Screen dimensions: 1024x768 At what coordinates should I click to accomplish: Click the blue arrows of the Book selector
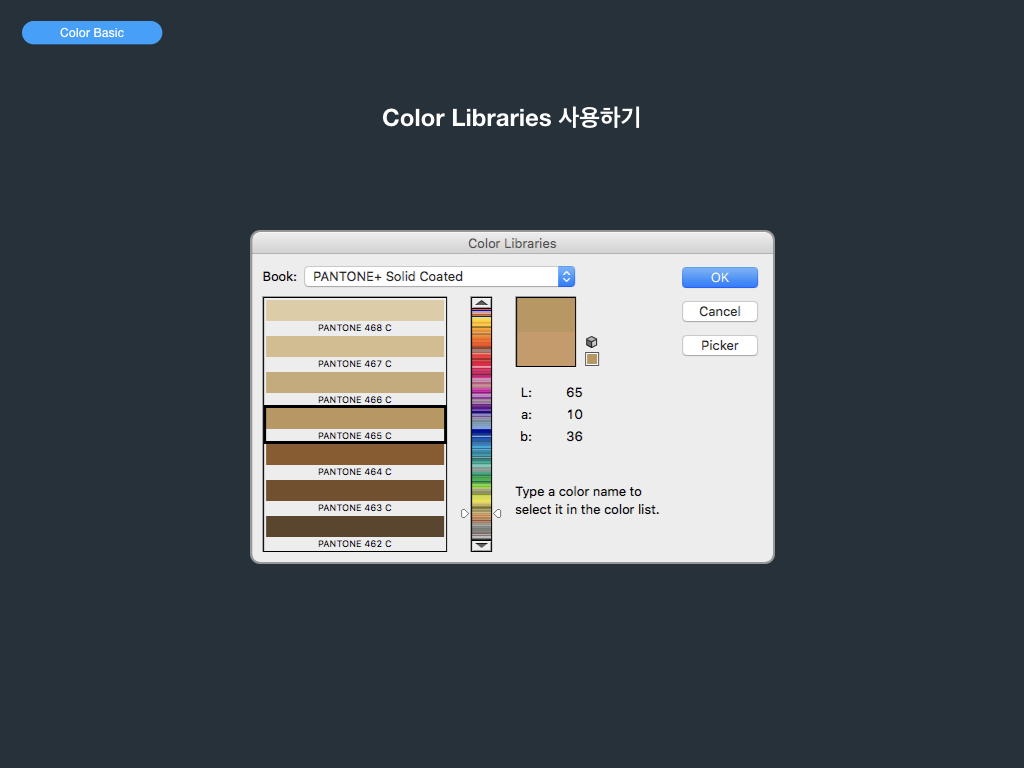tap(566, 276)
